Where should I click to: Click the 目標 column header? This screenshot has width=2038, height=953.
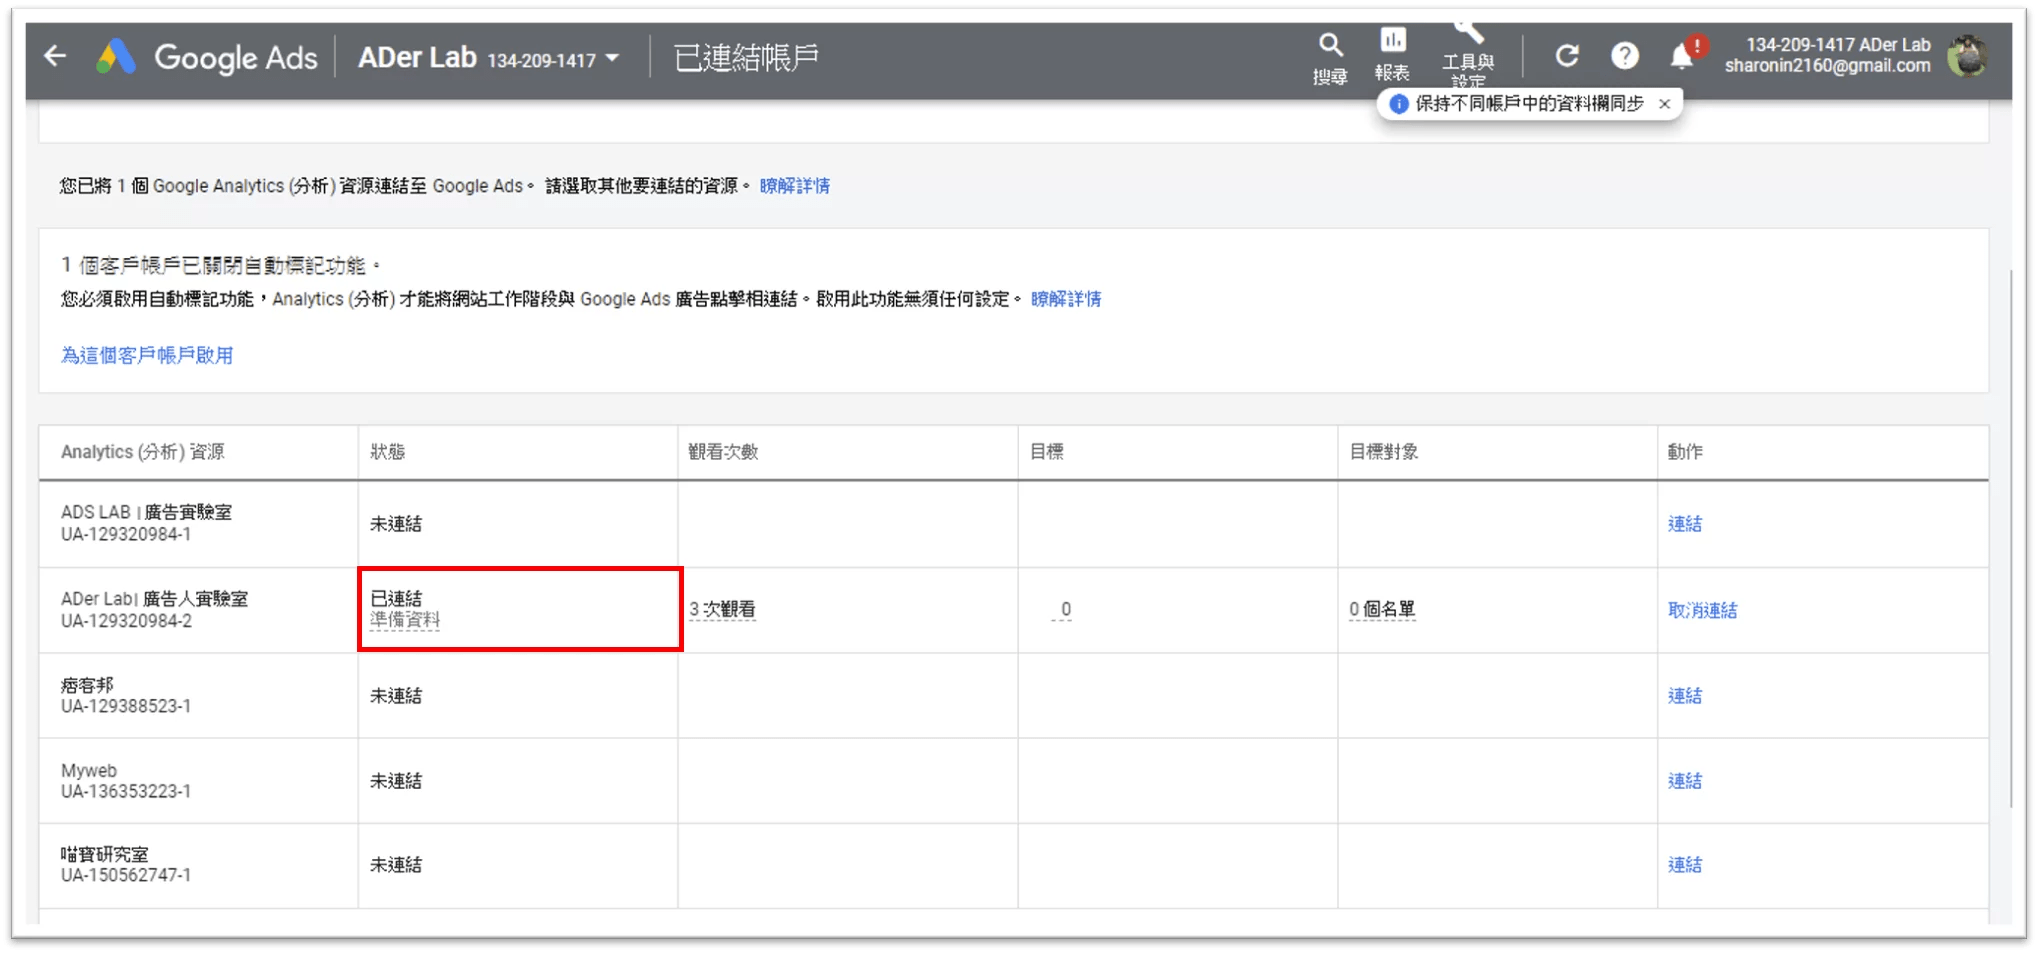[1047, 452]
